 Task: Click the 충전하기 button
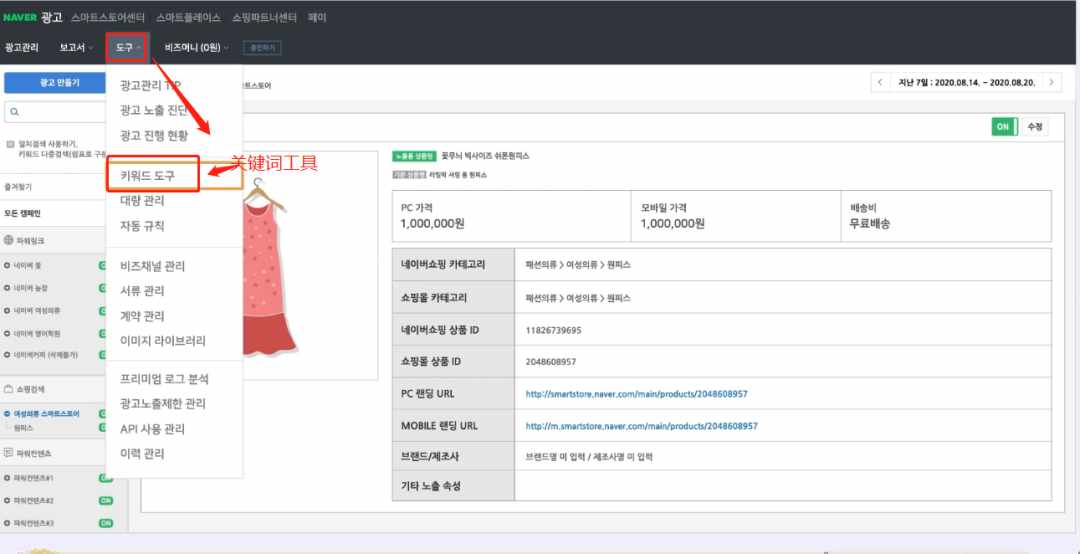(x=262, y=48)
